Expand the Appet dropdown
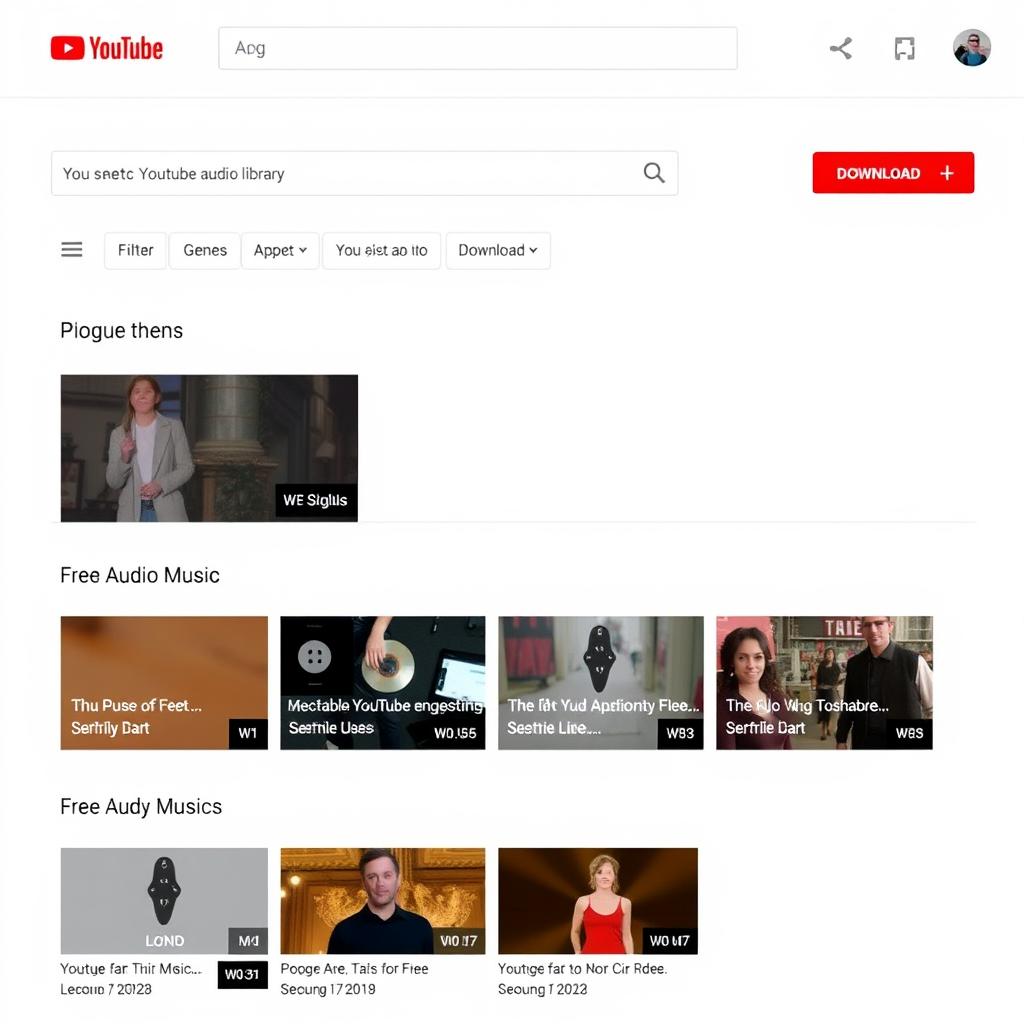 point(280,250)
